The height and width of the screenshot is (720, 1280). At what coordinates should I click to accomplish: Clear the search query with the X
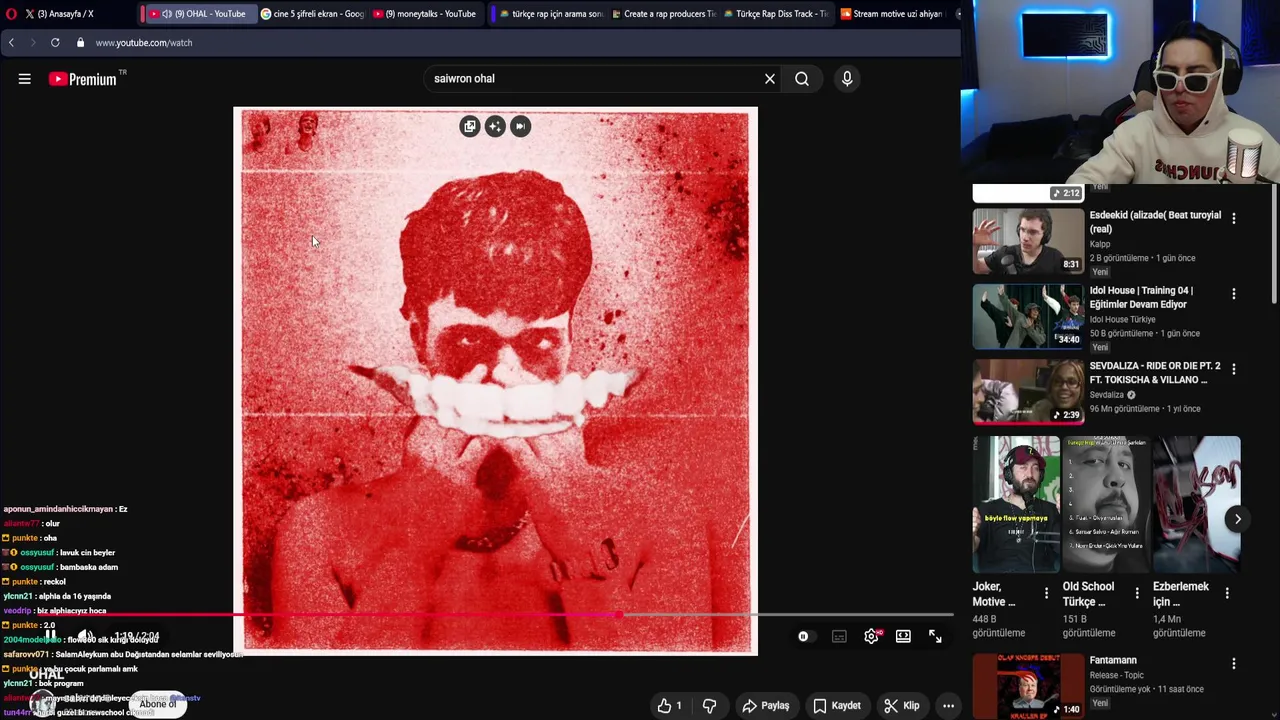pyautogui.click(x=770, y=79)
